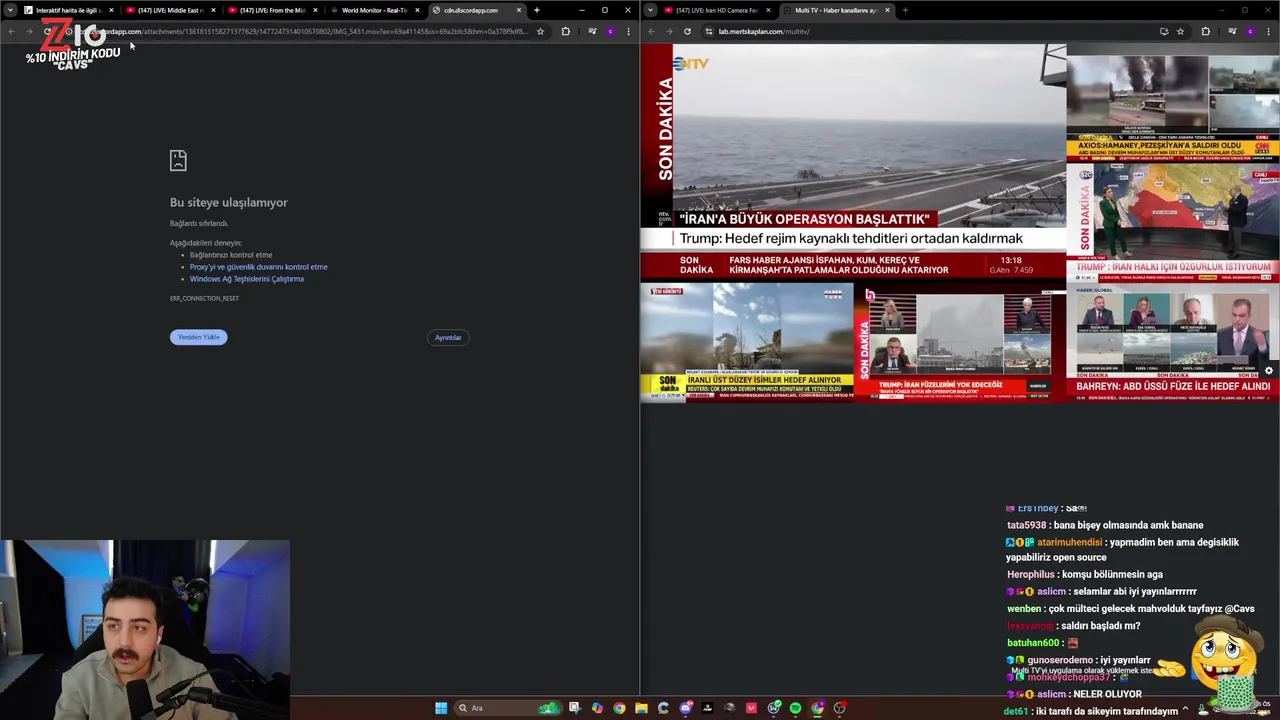Open Valorant red icon on the taskbar

tap(752, 708)
